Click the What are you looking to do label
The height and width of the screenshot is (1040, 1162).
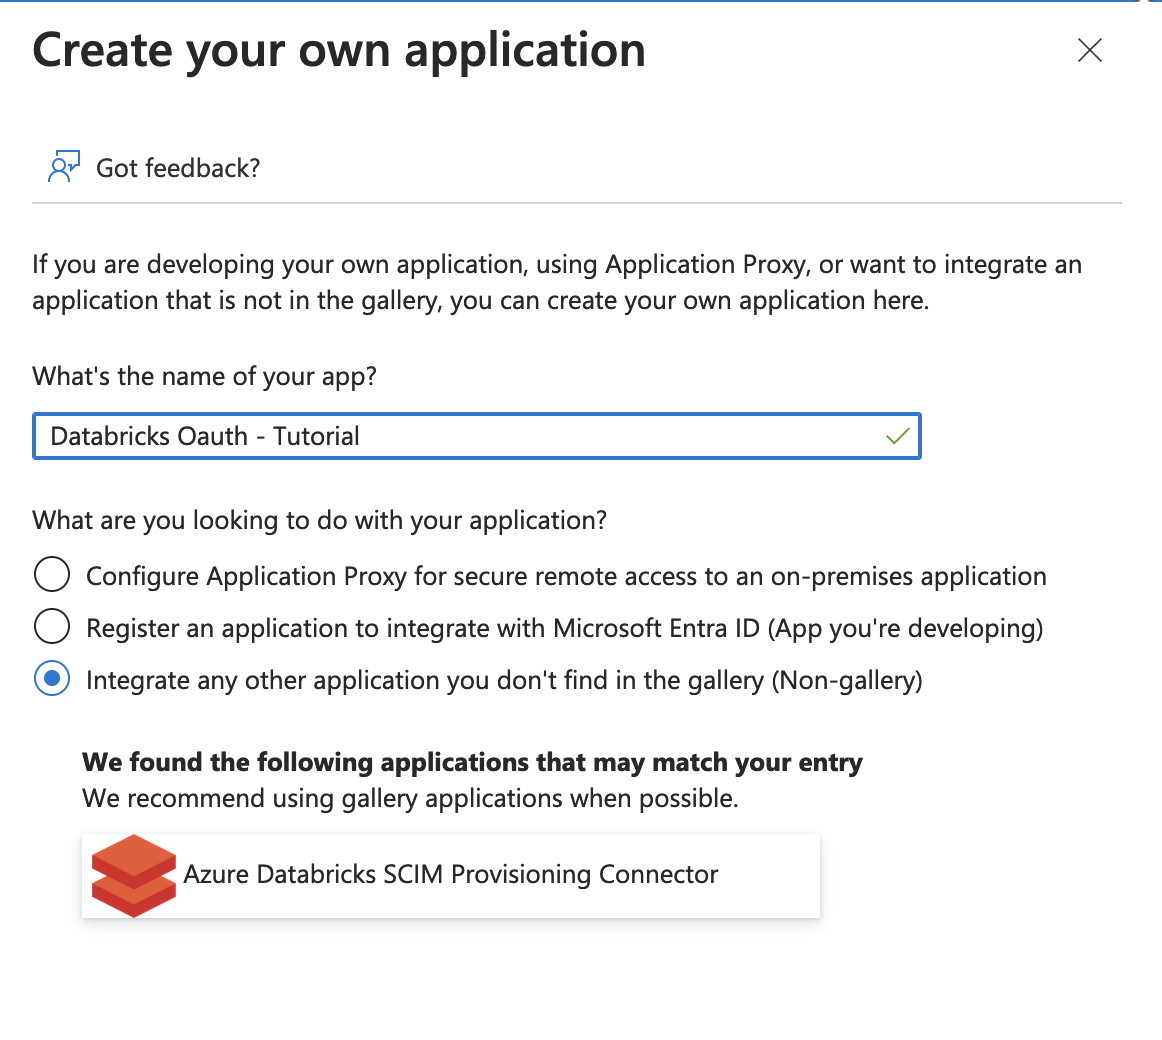click(x=320, y=520)
